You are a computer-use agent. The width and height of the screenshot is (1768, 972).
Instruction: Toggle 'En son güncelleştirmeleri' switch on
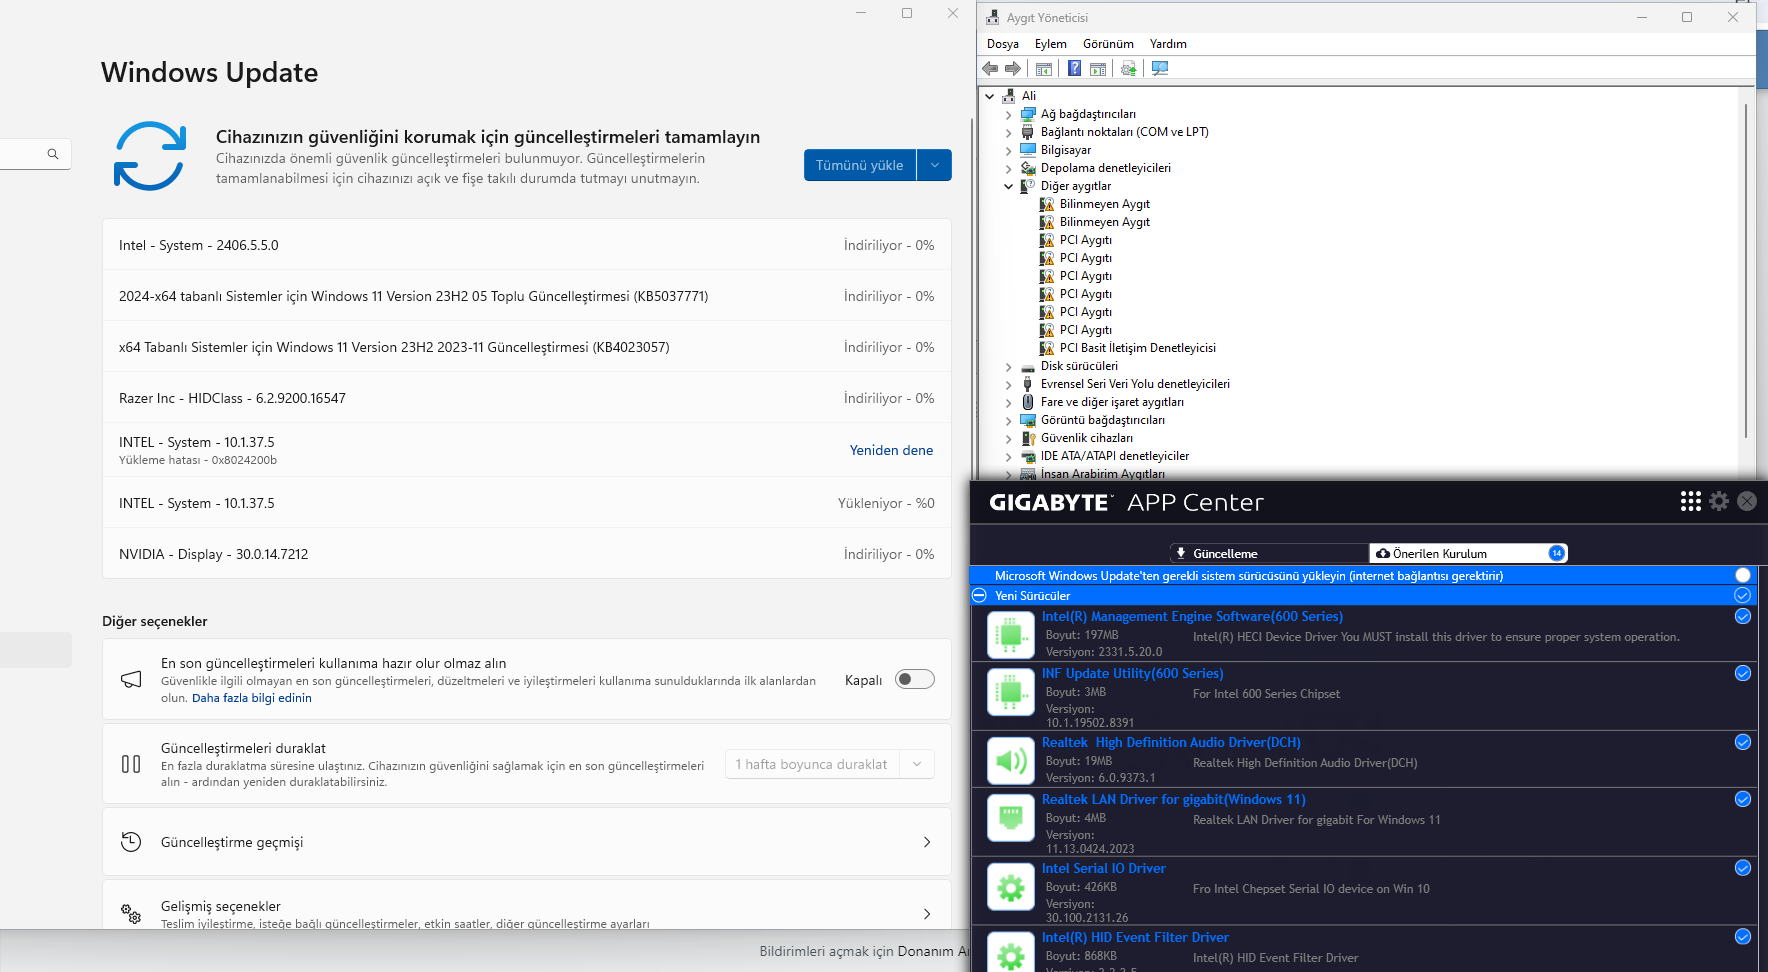tap(915, 679)
